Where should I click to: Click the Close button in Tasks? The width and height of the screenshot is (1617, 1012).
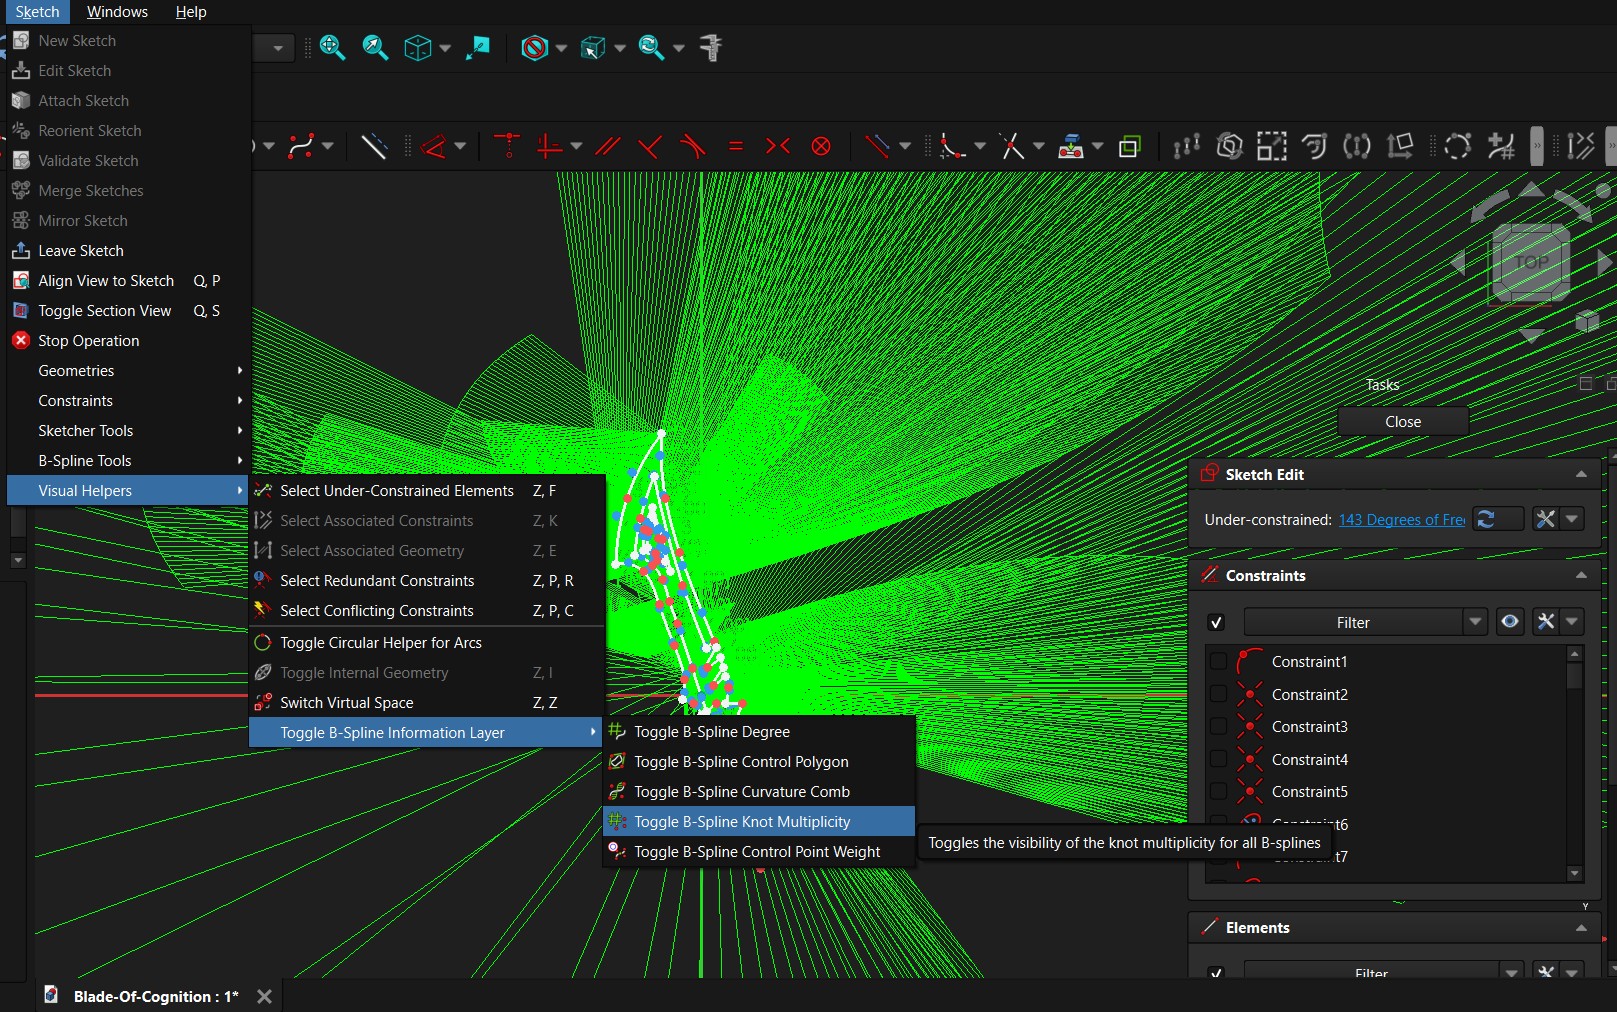coord(1403,421)
